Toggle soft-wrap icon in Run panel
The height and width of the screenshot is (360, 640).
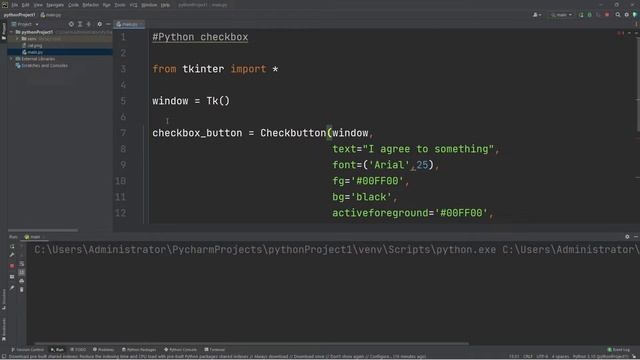22,264
